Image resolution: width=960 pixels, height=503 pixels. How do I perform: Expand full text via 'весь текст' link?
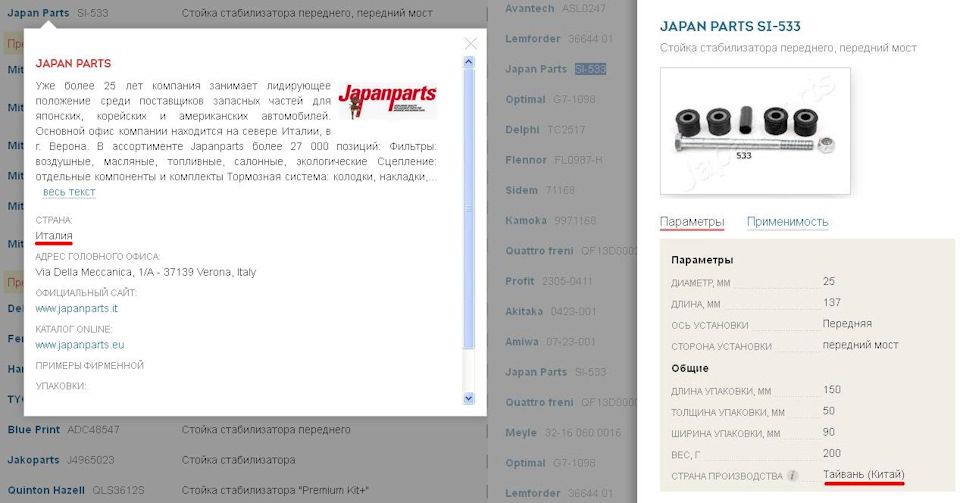[69, 192]
